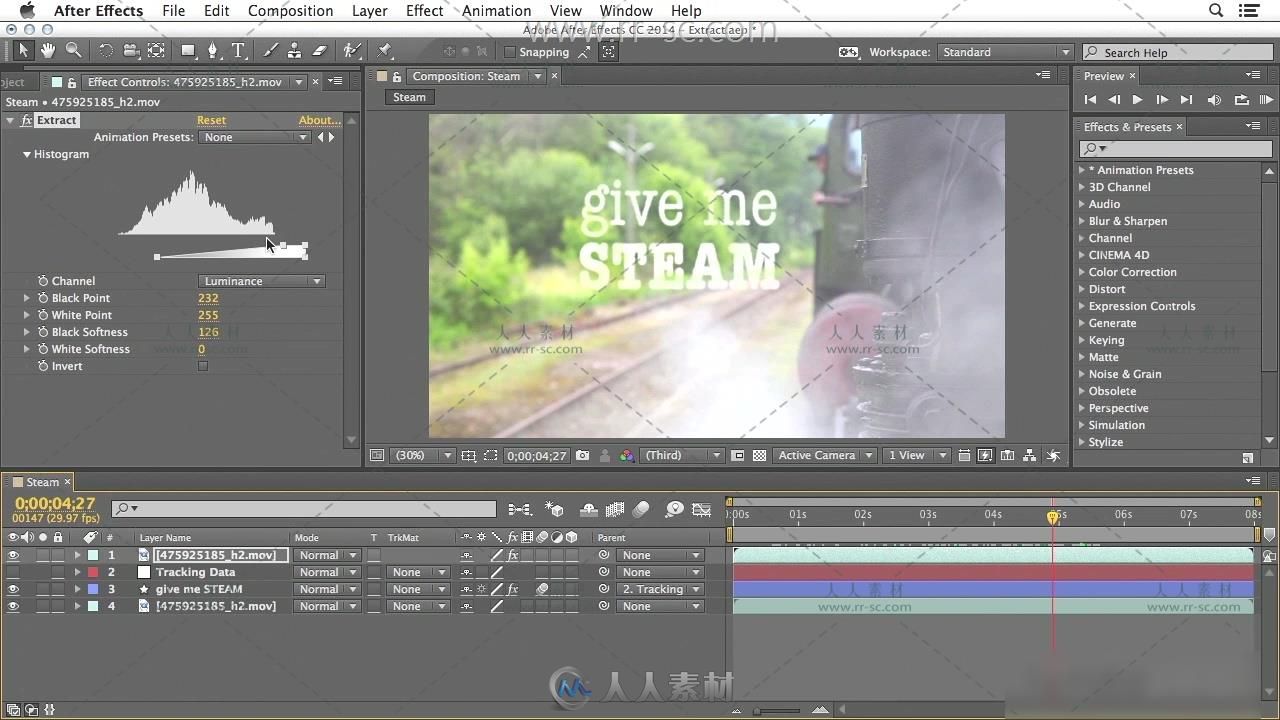Viewport: 1280px width, 720px height.
Task: Enable motion blur for timeline layers
Action: (x=641, y=509)
